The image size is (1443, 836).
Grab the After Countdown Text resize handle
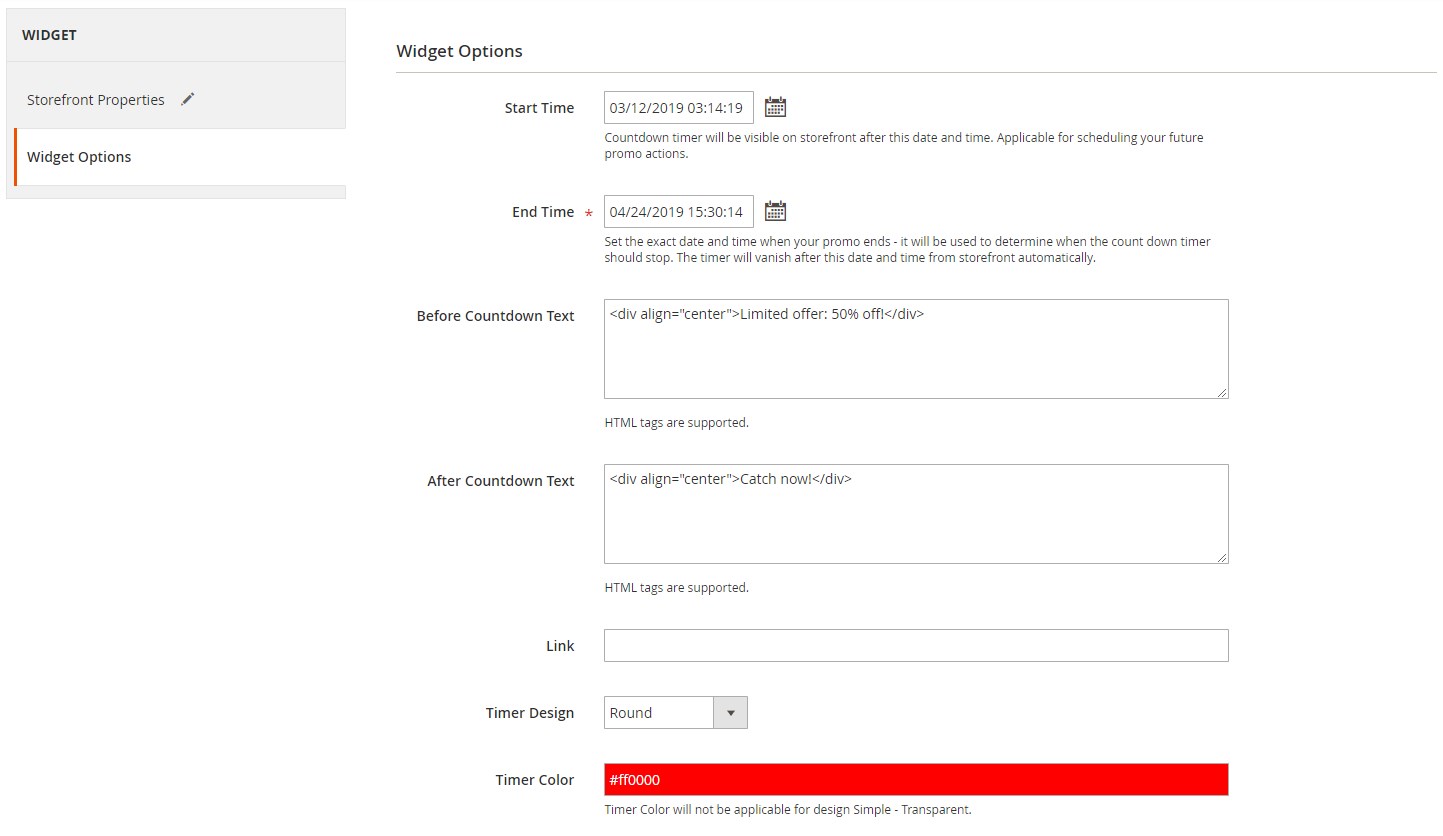[x=1222, y=557]
